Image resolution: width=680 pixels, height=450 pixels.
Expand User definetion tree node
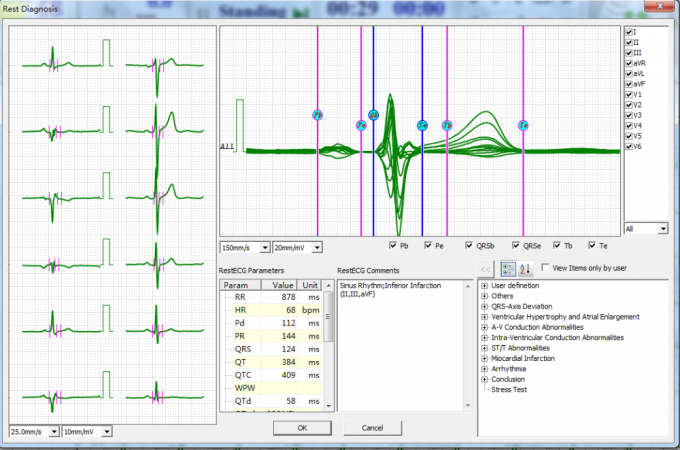click(x=484, y=286)
